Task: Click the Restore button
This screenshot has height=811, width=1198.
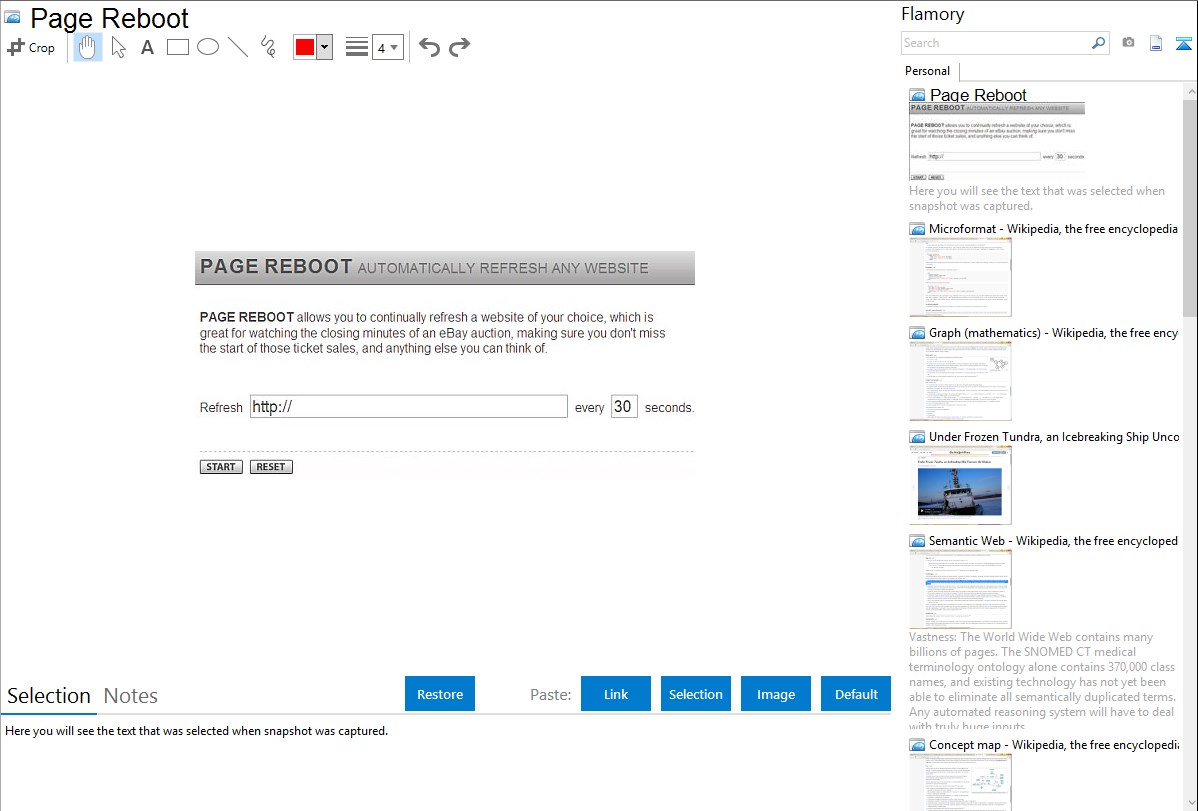Action: (440, 693)
